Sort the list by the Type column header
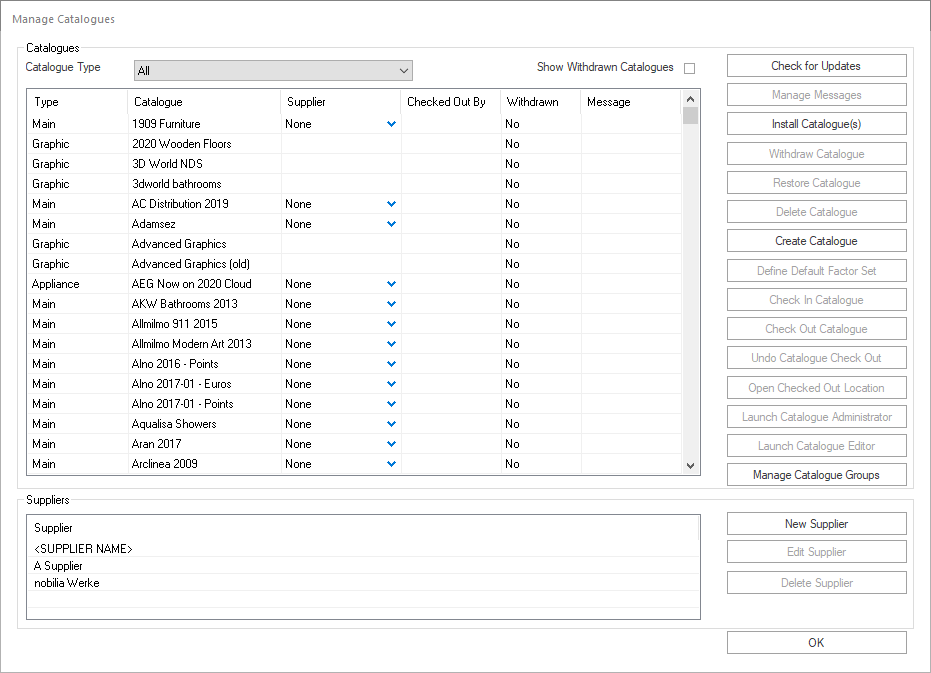931x673 pixels. tap(78, 102)
